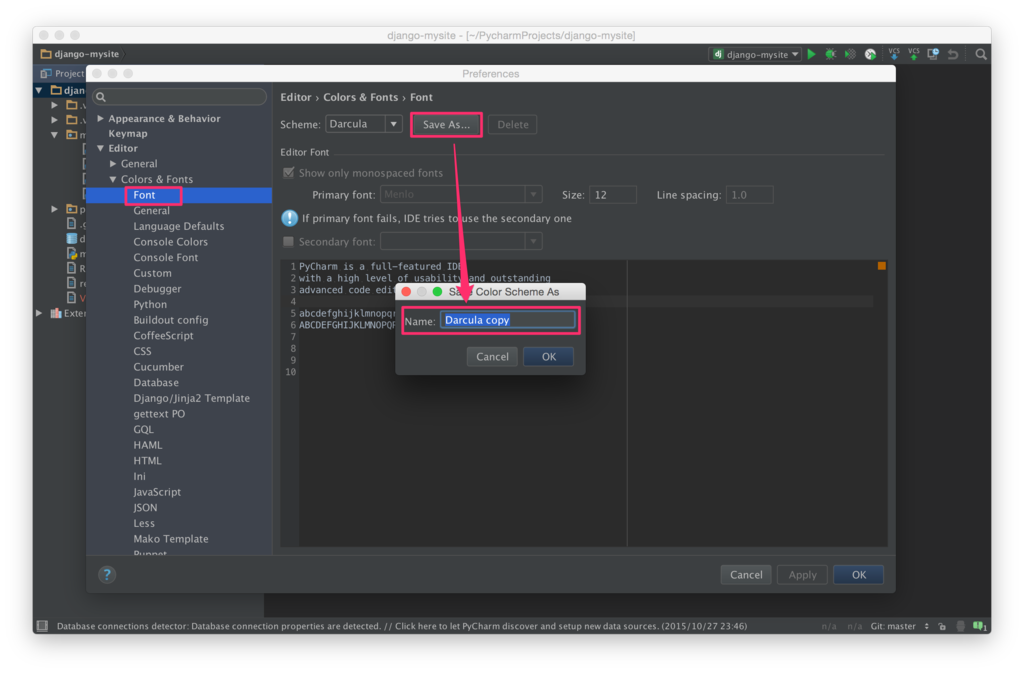Screen dimensions: 1024x673
Task: Expand External Libraries in Project tree
Action: click(x=39, y=313)
